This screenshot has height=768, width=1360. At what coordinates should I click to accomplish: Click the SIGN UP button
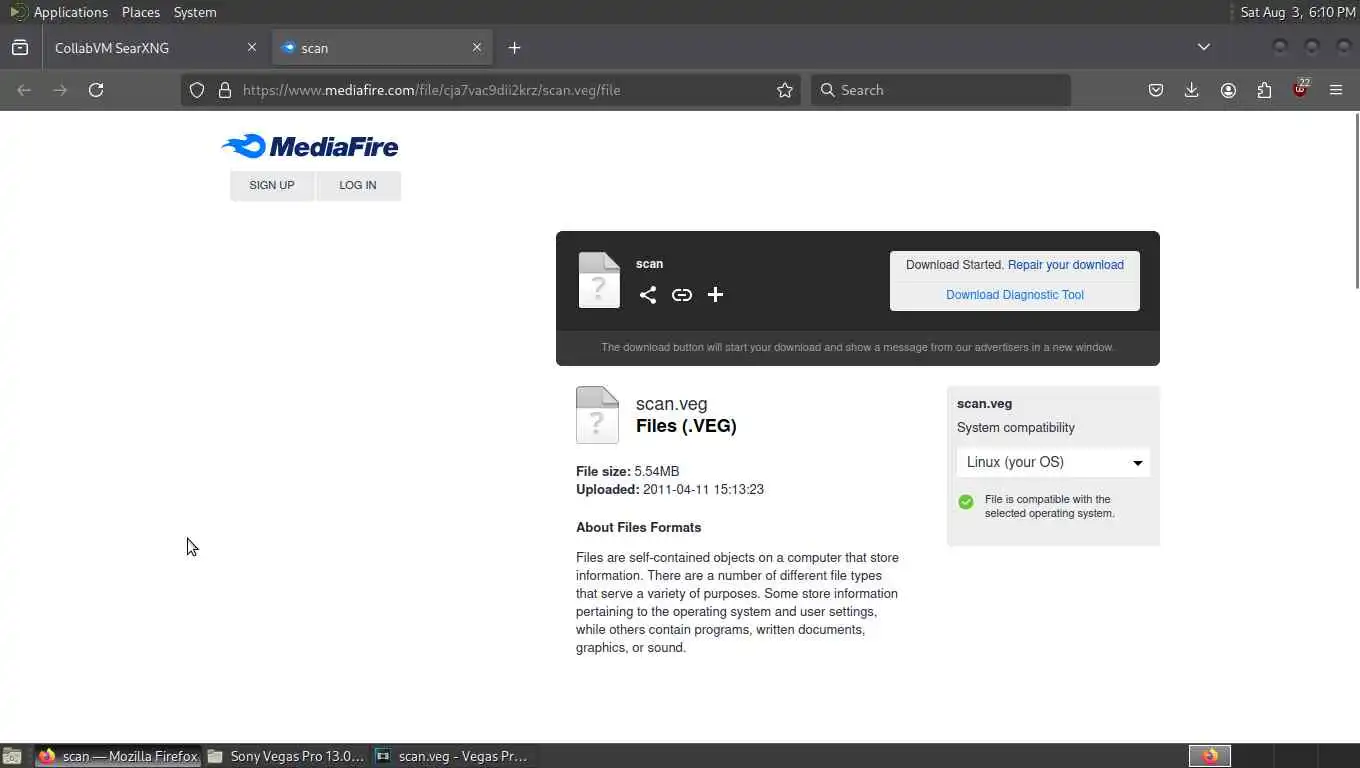(x=272, y=185)
